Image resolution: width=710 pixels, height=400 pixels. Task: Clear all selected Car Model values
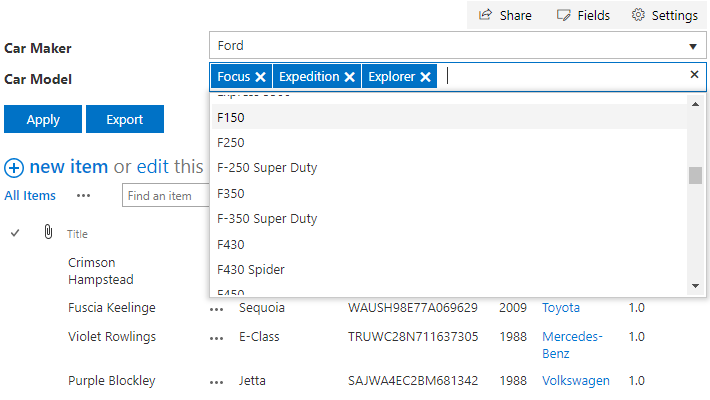694,74
